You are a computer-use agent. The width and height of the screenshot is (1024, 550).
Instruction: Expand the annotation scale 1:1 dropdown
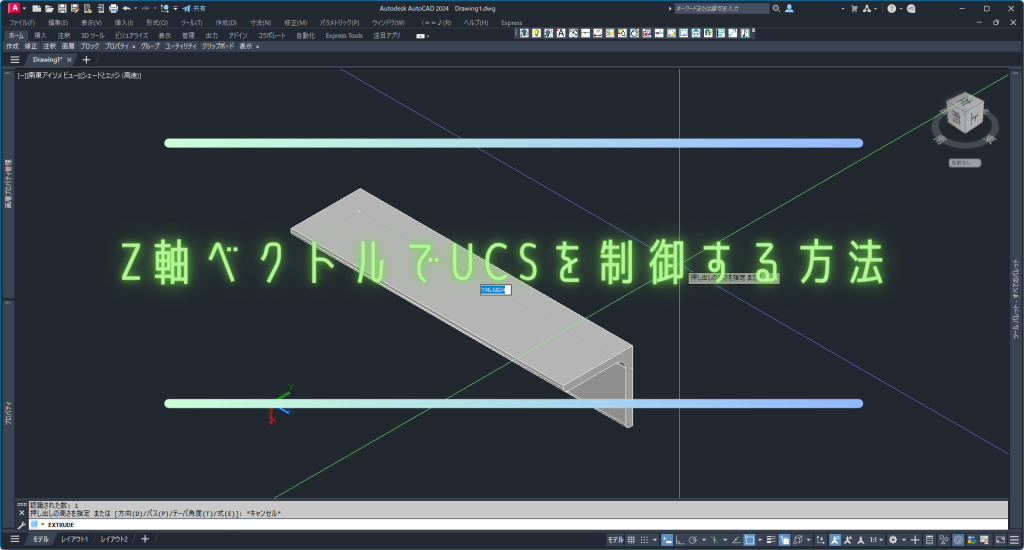[x=877, y=540]
